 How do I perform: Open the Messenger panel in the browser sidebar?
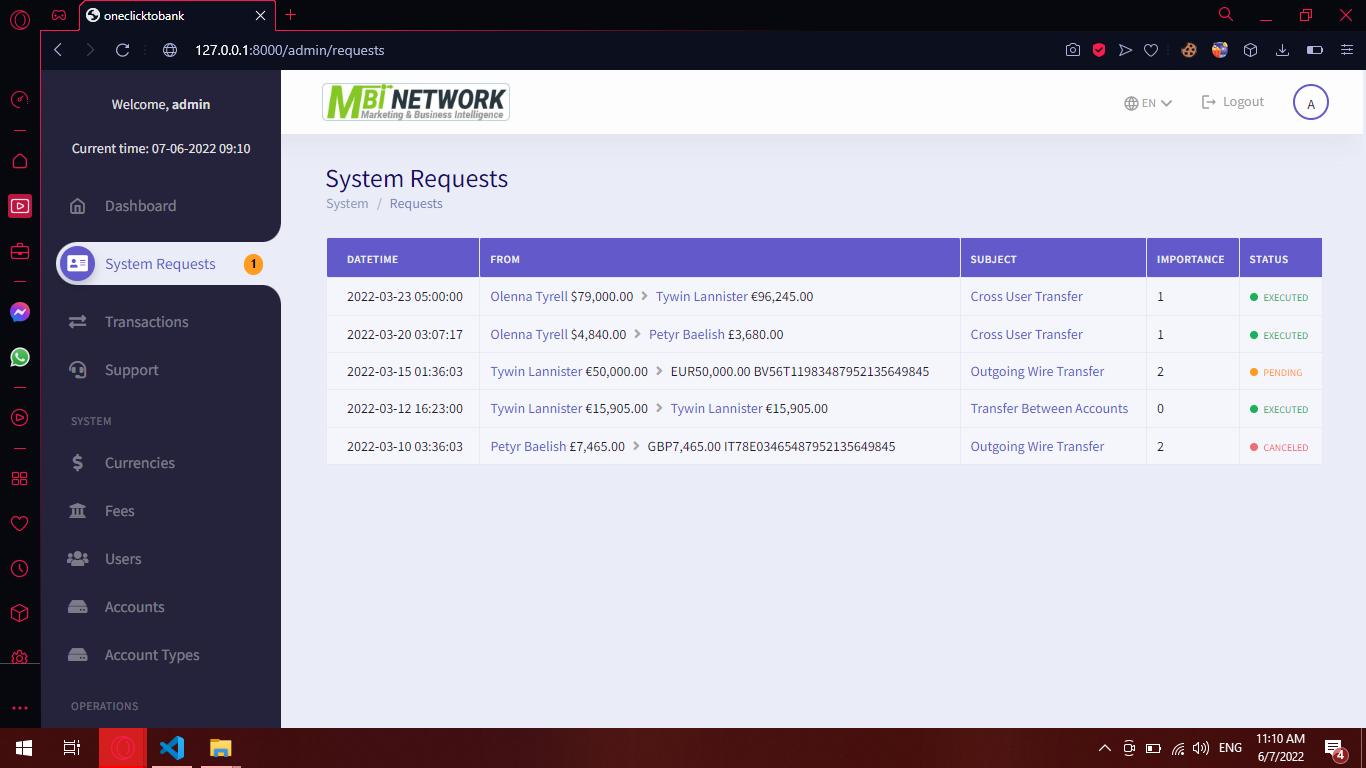20,312
